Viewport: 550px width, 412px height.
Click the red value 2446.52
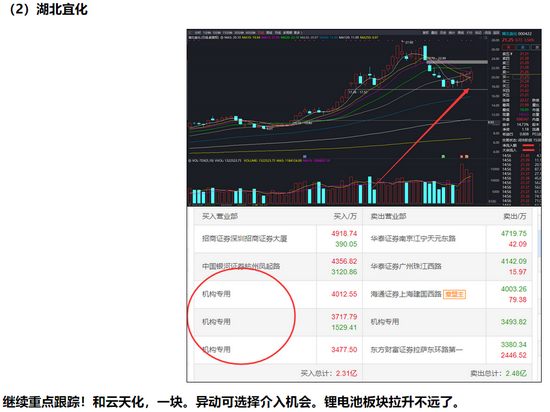(x=514, y=355)
